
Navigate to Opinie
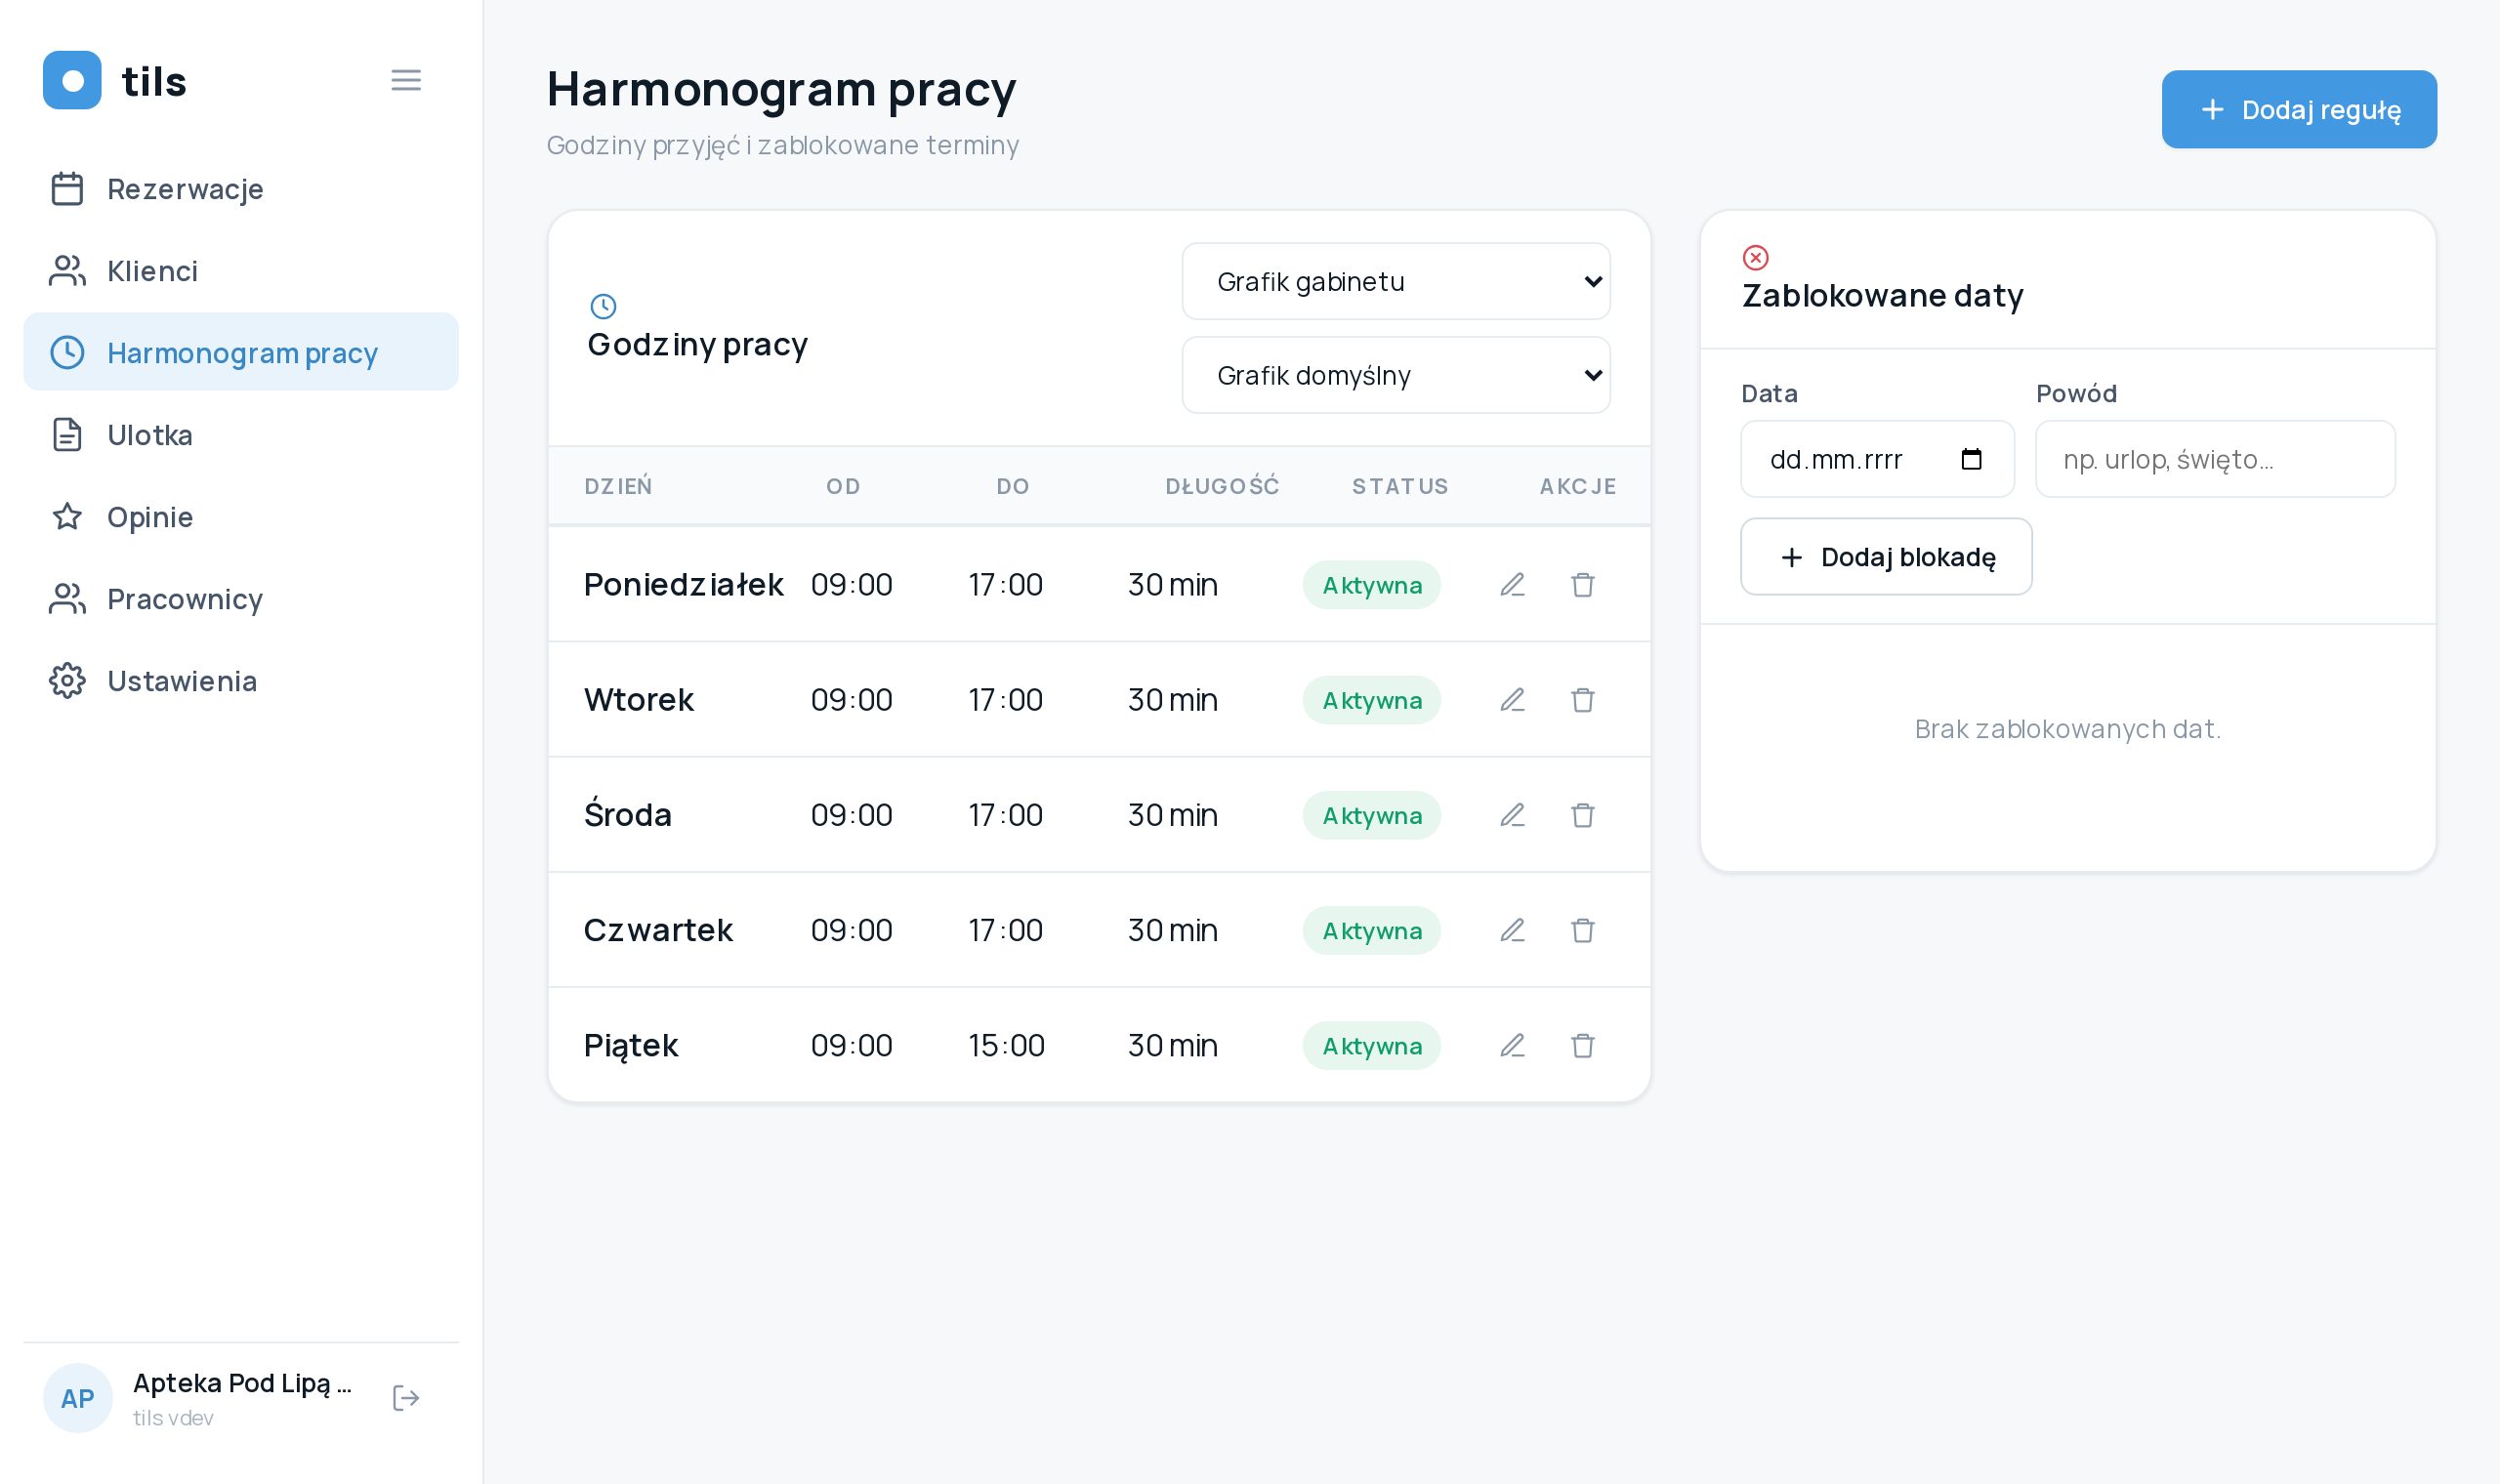241,517
